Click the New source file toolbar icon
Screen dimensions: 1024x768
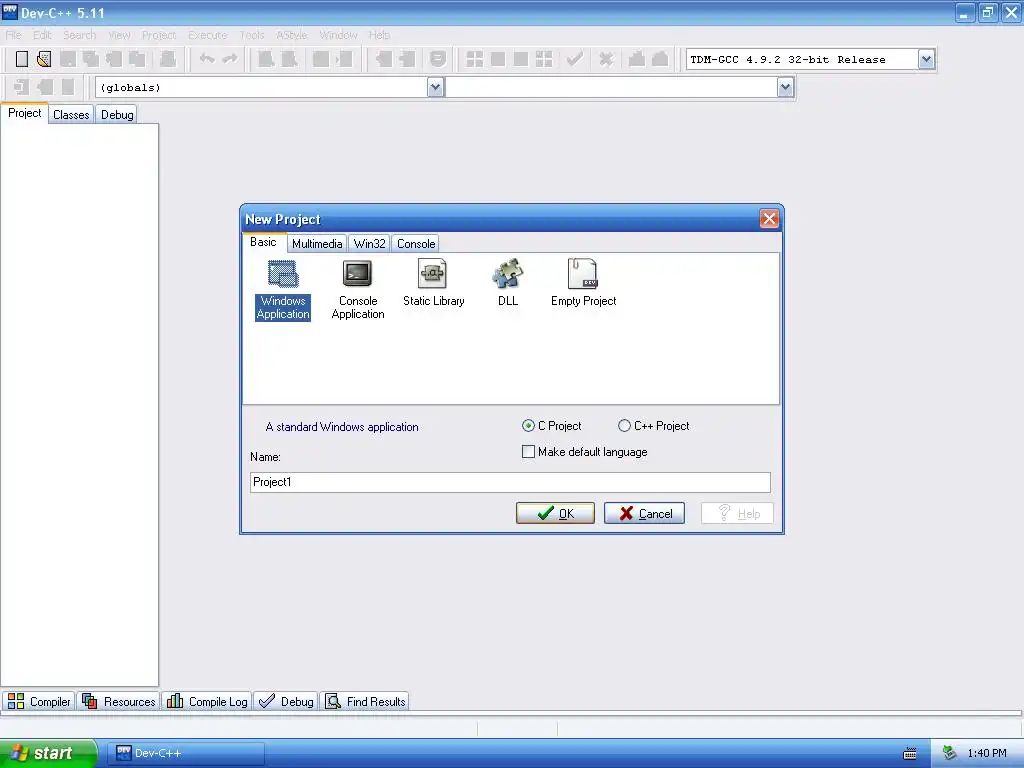(22, 59)
